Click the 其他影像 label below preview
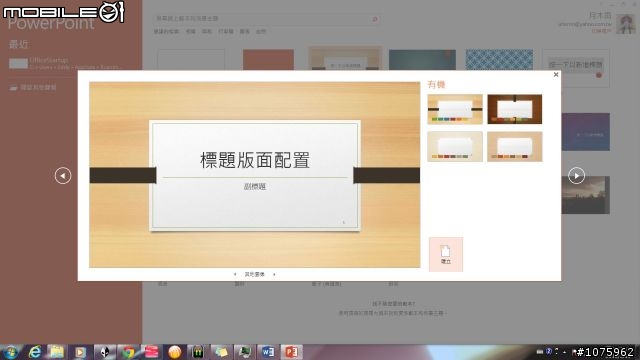This screenshot has height=360, width=640. click(254, 274)
